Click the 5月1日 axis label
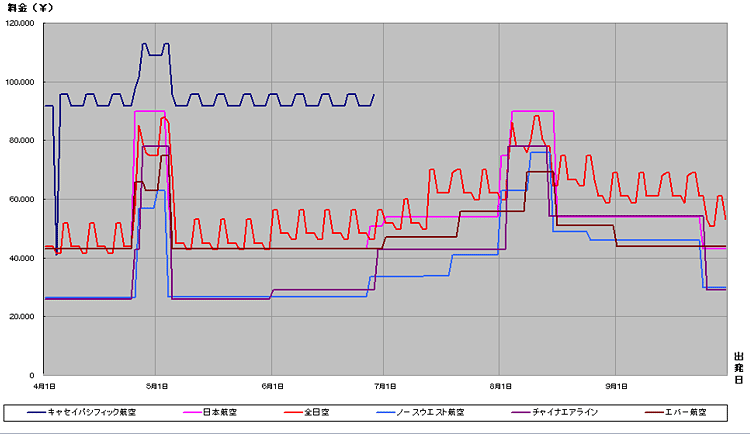The image size is (750, 434). (157, 386)
